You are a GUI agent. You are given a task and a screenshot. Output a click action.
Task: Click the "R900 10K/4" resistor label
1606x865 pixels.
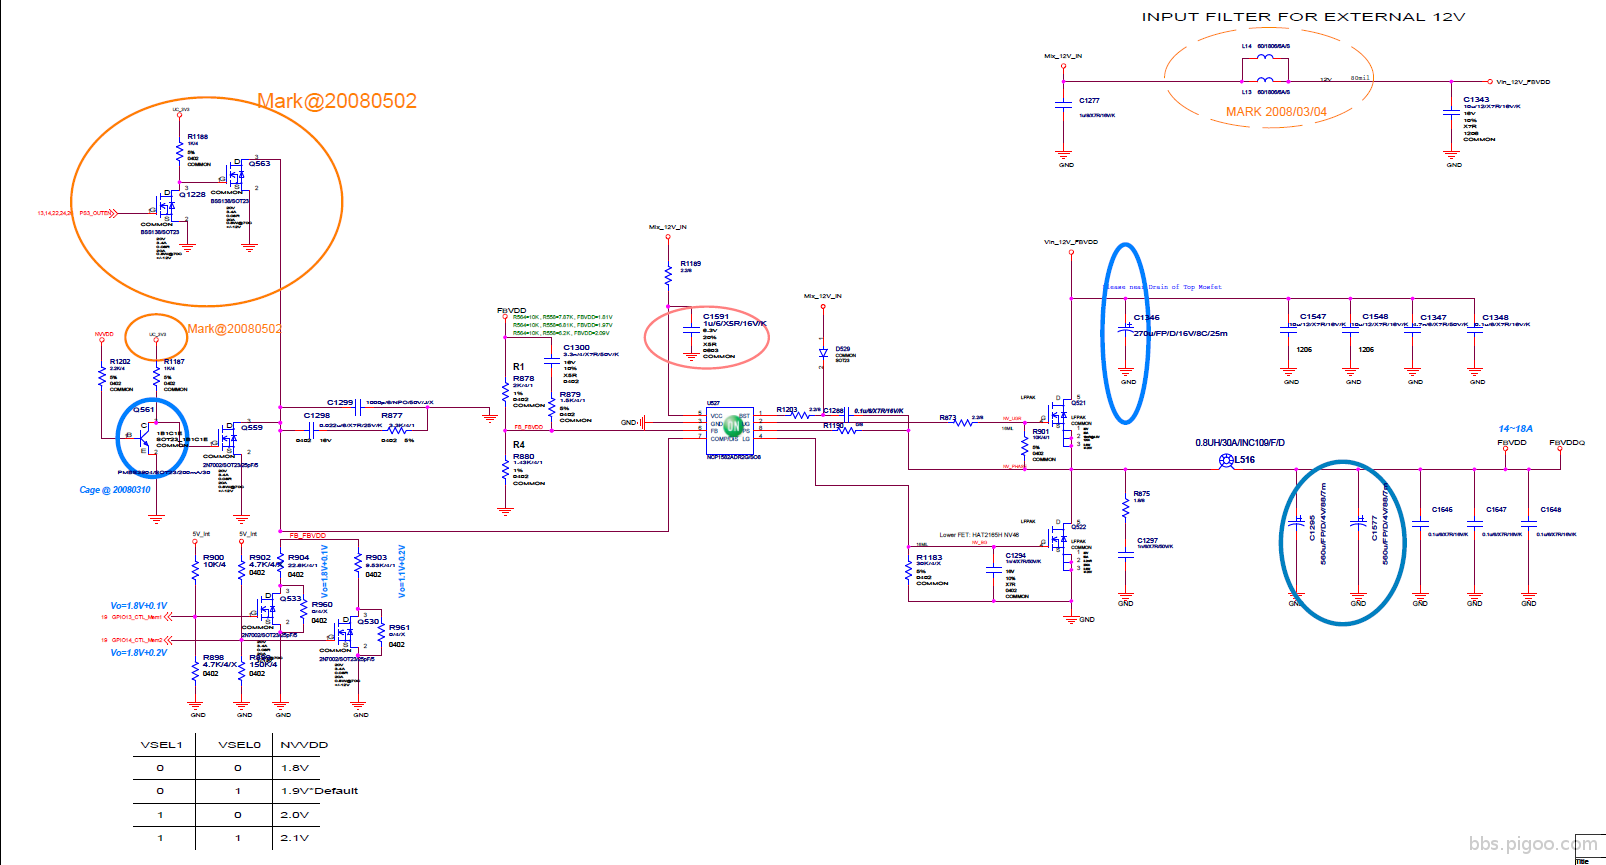tap(214, 561)
